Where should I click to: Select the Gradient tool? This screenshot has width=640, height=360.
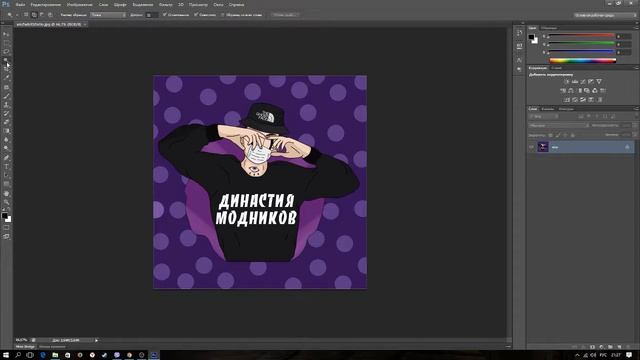[6, 131]
